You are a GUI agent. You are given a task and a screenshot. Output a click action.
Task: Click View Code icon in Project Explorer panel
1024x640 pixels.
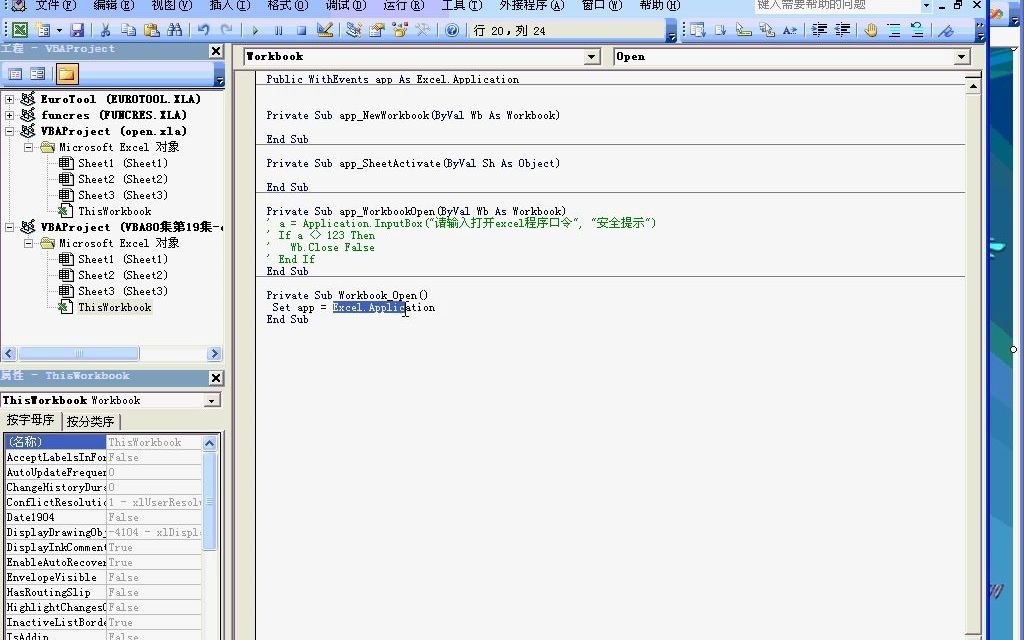point(15,75)
